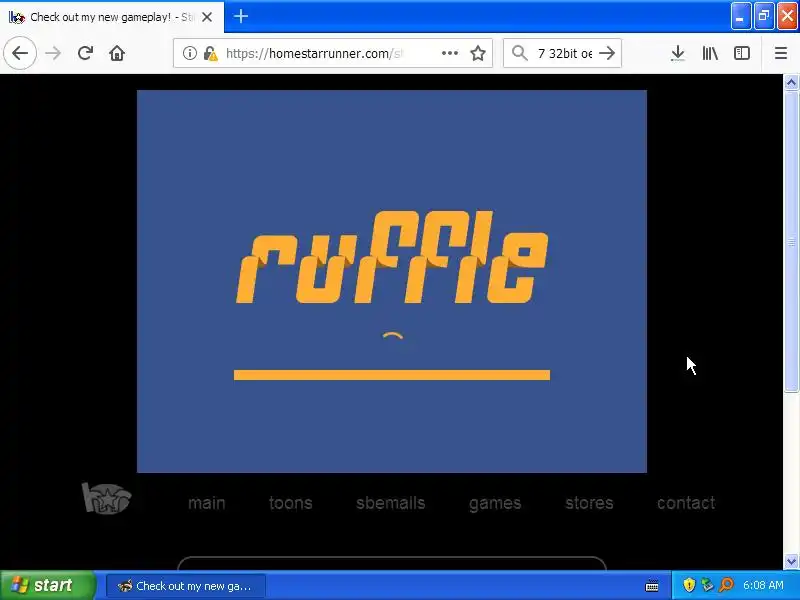Open the 'games' navigation link
Image resolution: width=800 pixels, height=600 pixels.
coord(495,503)
